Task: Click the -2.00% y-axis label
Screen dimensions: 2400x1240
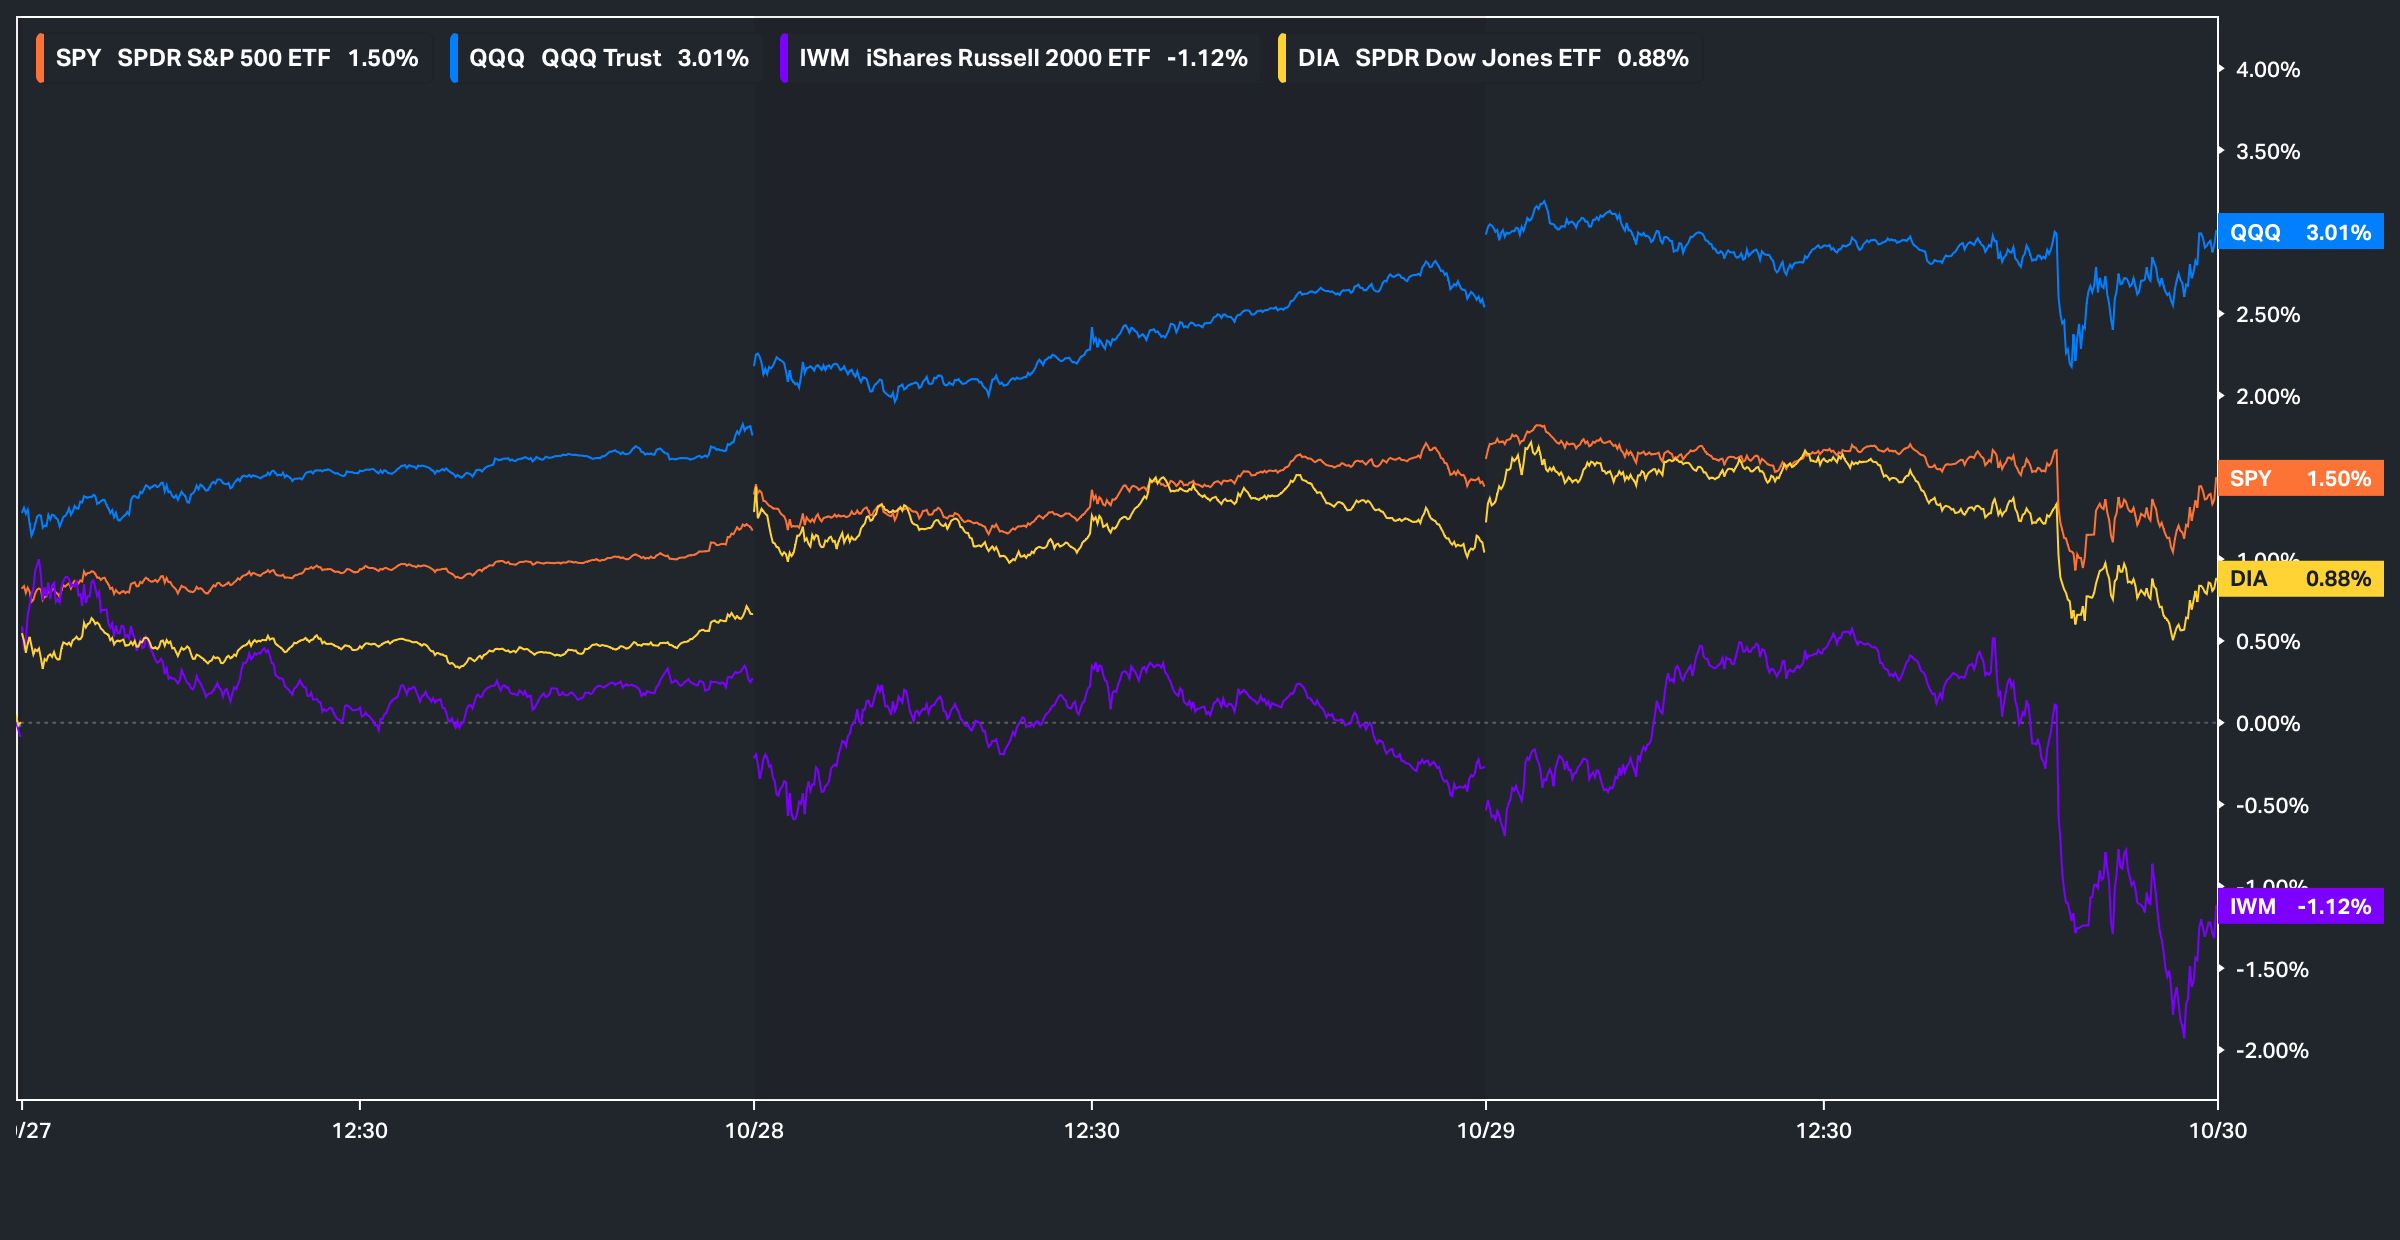Action: [2271, 1050]
